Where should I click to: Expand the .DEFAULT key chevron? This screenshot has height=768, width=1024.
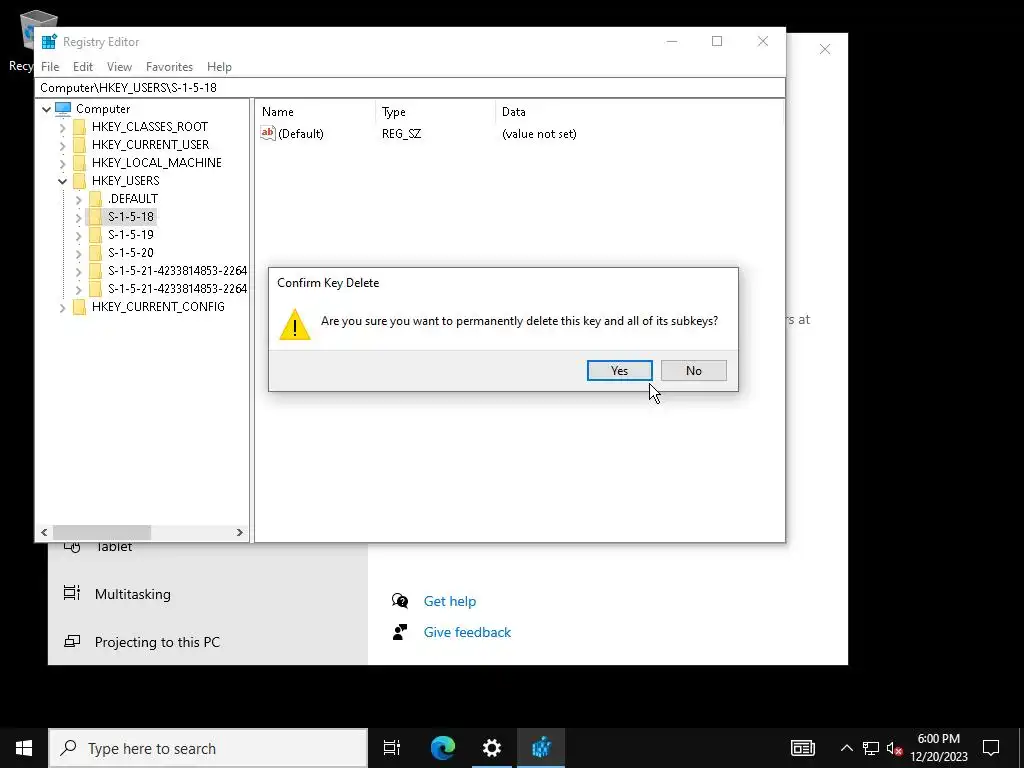point(78,199)
